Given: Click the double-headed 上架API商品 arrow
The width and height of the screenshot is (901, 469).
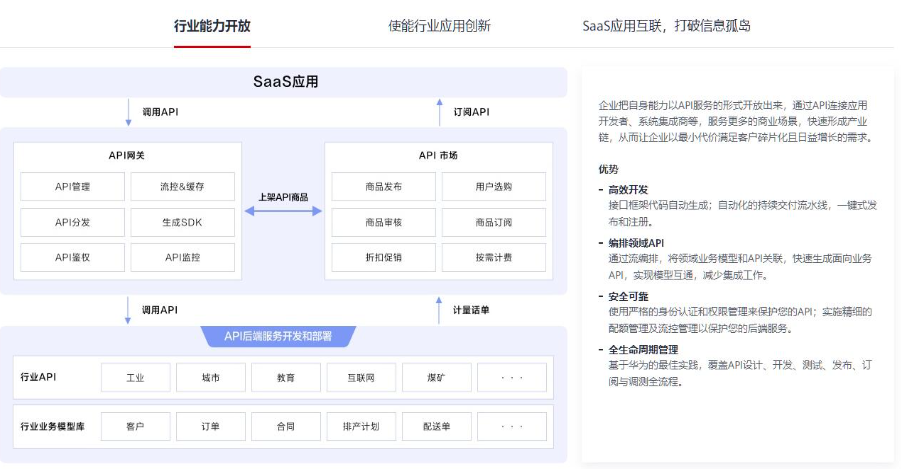Looking at the screenshot, I should click(x=283, y=211).
